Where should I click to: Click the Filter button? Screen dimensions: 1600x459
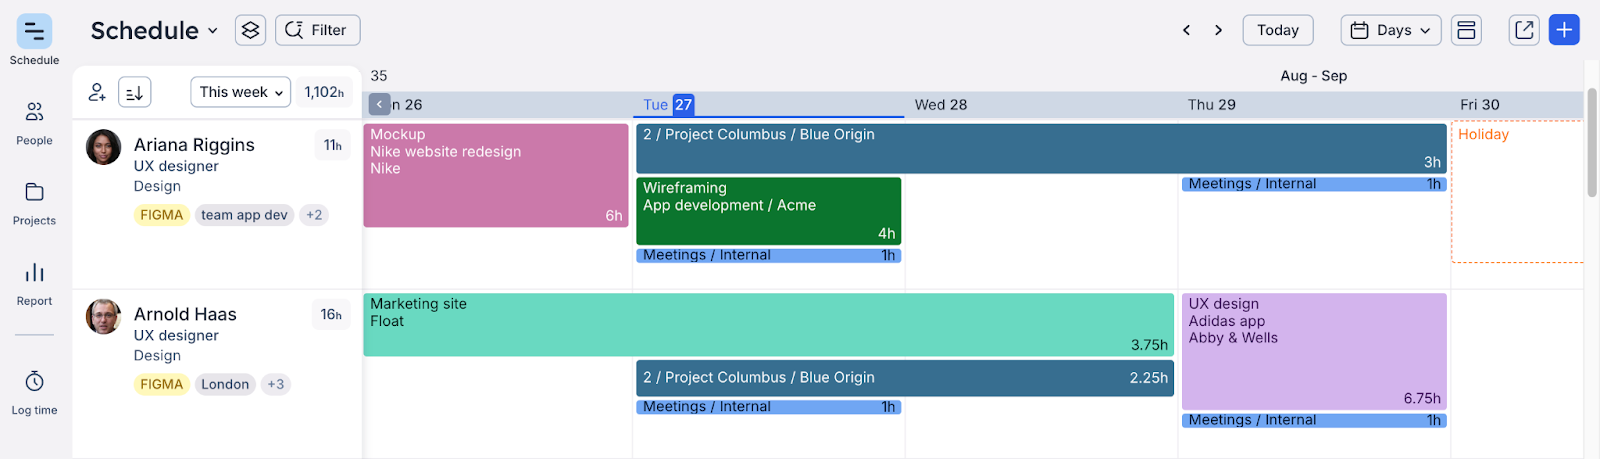pos(317,30)
